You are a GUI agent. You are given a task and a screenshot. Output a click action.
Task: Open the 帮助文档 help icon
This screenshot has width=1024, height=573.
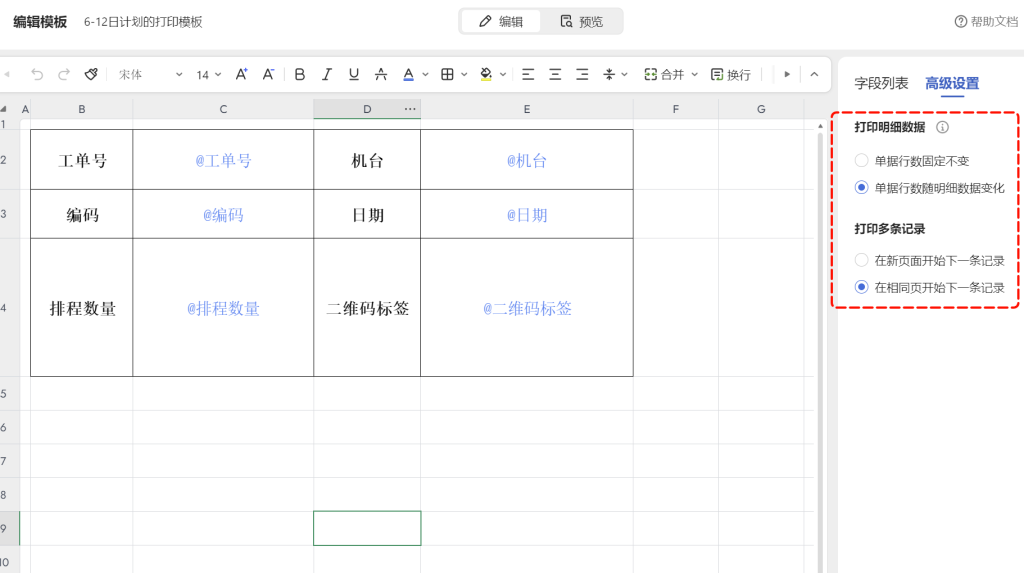(961, 22)
